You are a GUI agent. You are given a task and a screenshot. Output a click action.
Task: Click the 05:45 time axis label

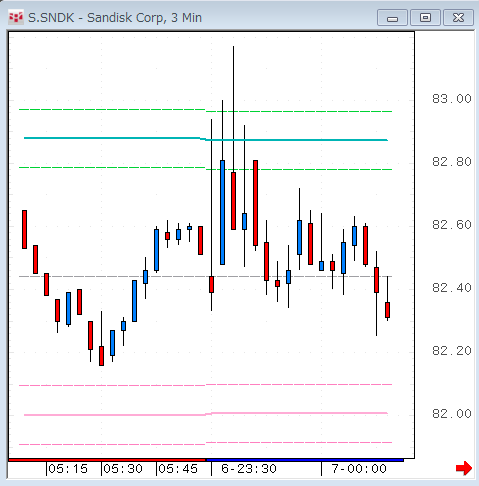(178, 469)
